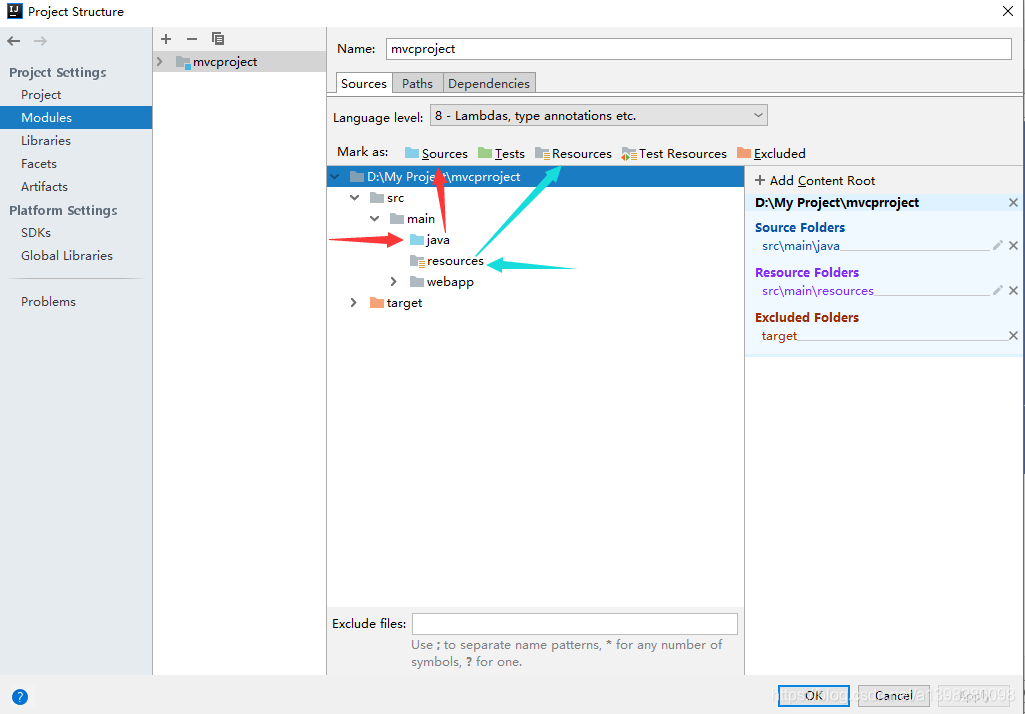This screenshot has height=714, width=1025.
Task: Expand the target folder
Action: [354, 303]
